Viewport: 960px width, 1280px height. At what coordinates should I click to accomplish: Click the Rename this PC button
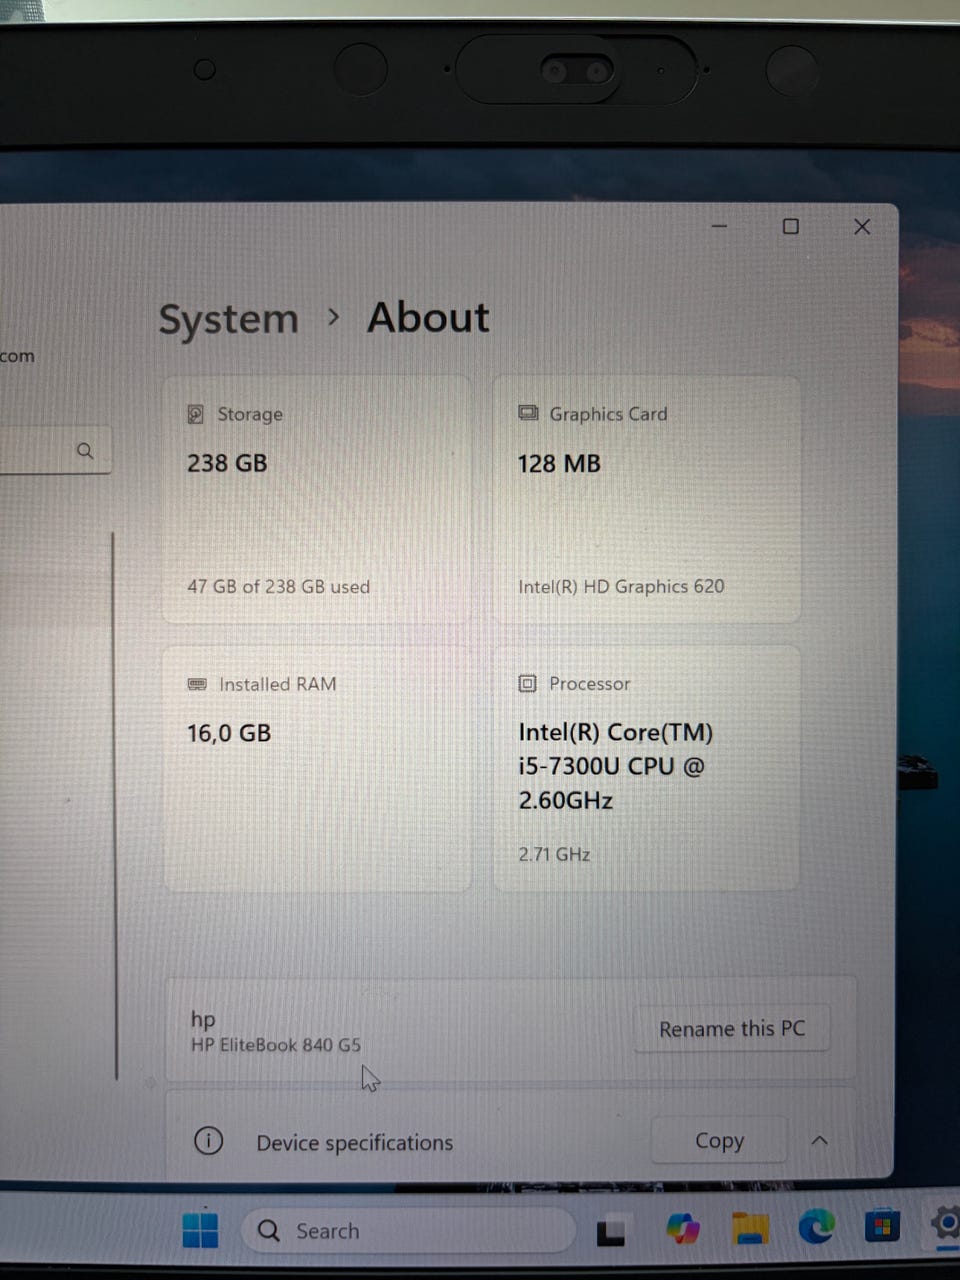pyautogui.click(x=732, y=1028)
